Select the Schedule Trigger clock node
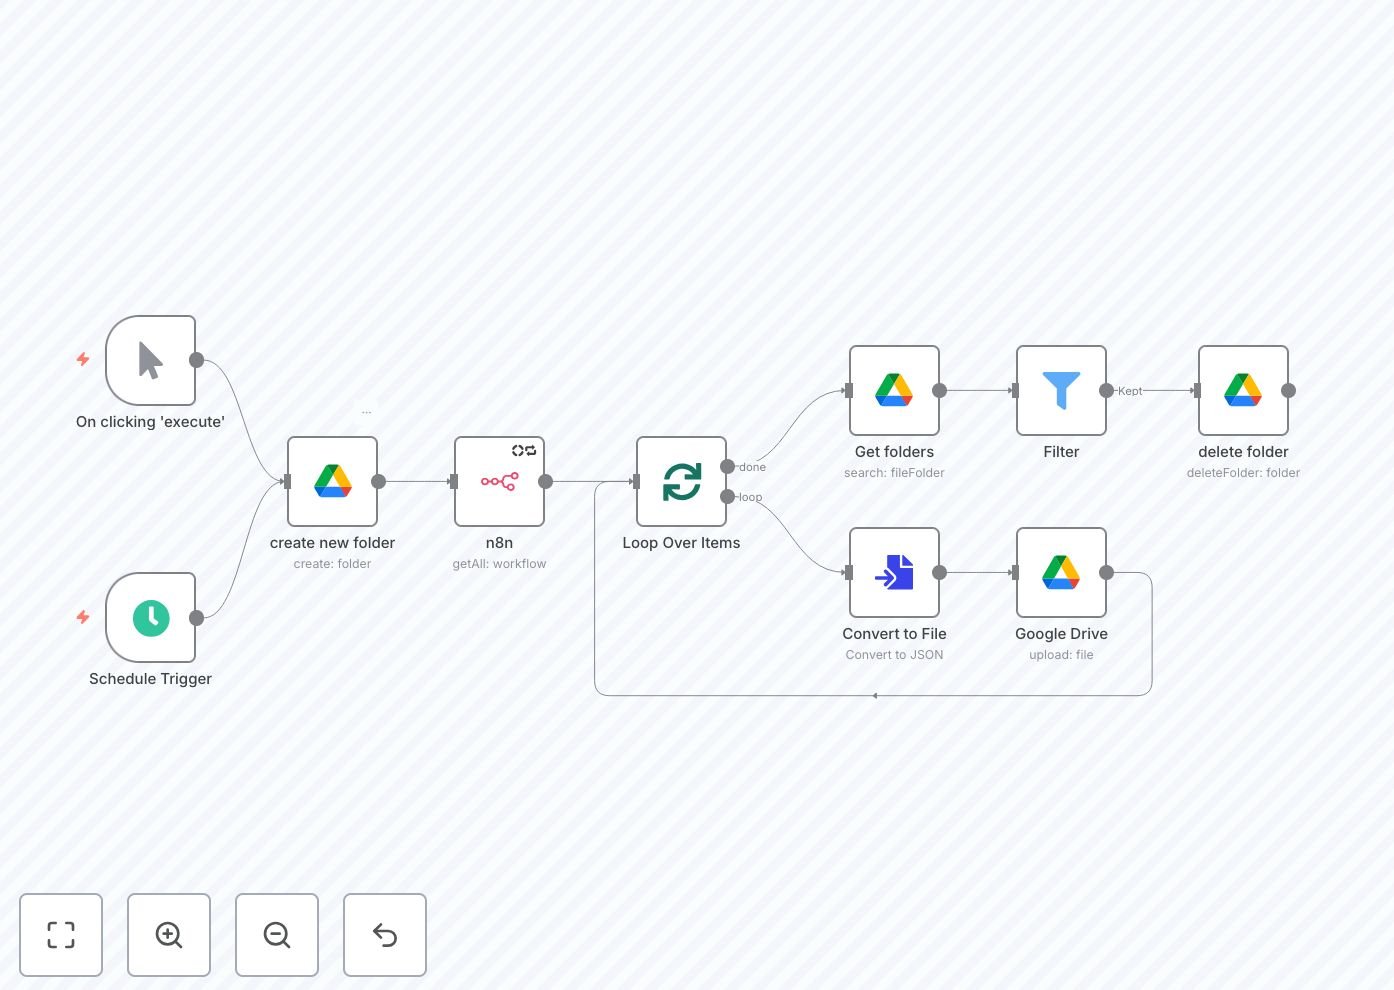Viewport: 1394px width, 990px height. (x=150, y=618)
